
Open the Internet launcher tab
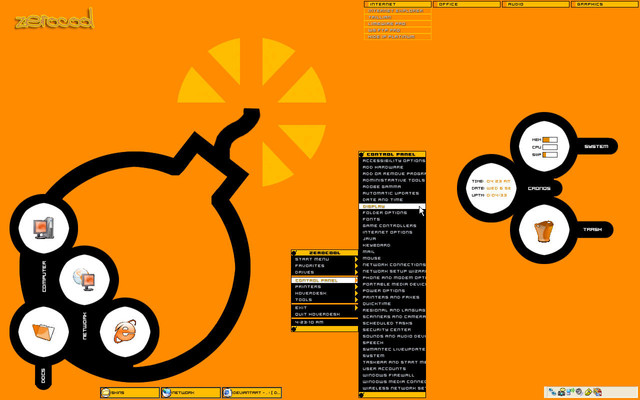pos(398,4)
